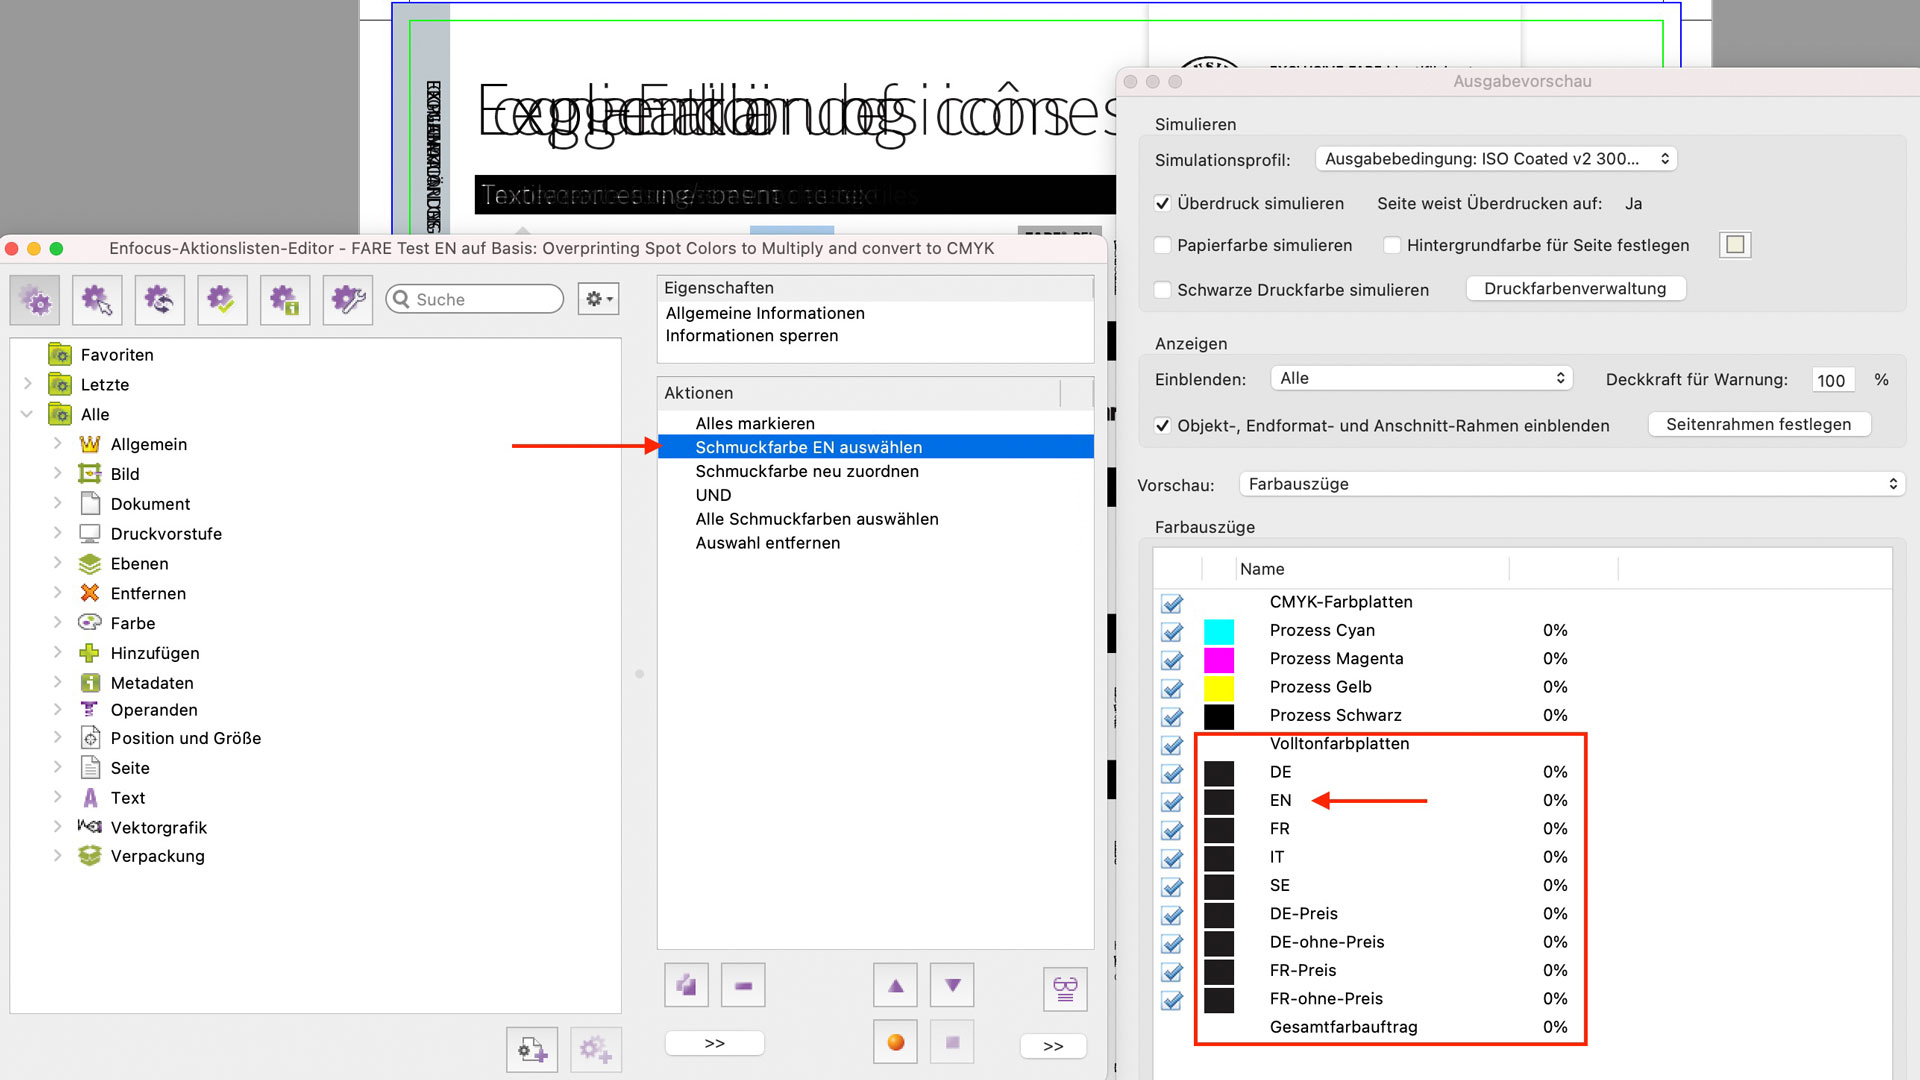Toggle Überdruck simulieren checkbox
The image size is (1920, 1080).
point(1160,202)
